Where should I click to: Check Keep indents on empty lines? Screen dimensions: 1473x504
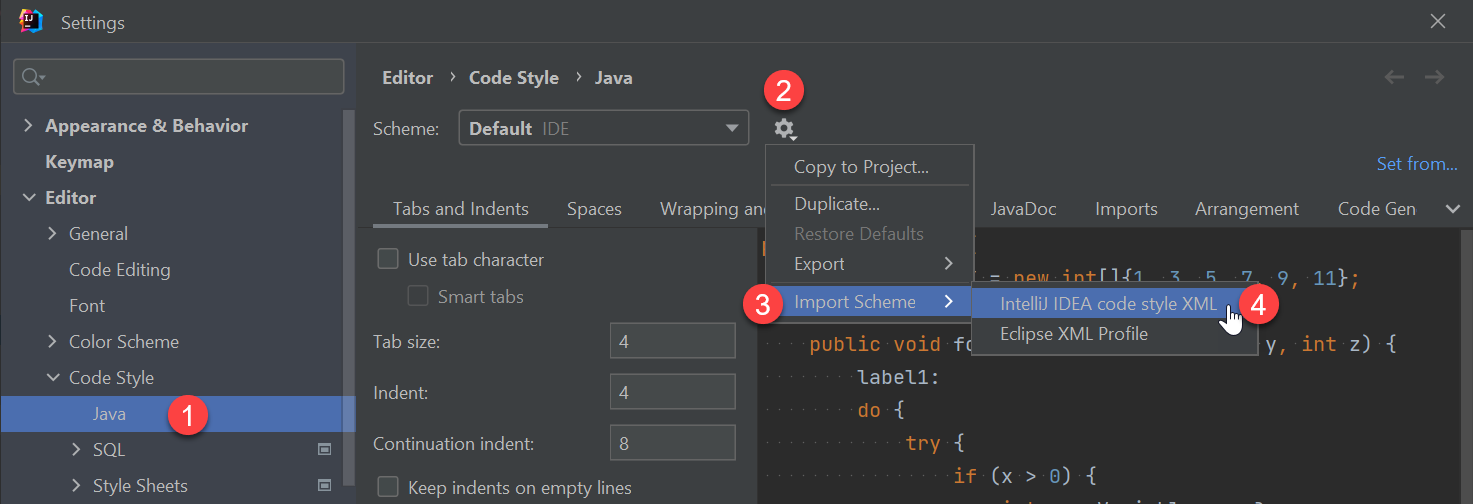387,488
